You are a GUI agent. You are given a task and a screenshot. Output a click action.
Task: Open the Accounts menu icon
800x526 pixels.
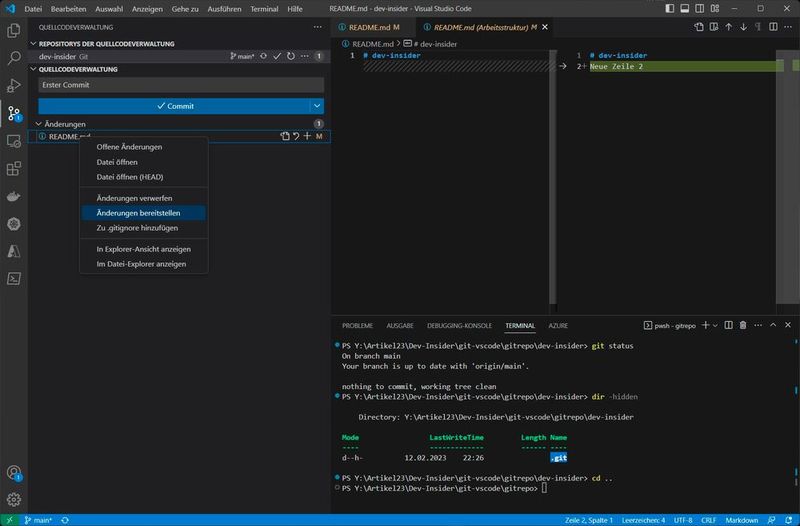pos(14,472)
